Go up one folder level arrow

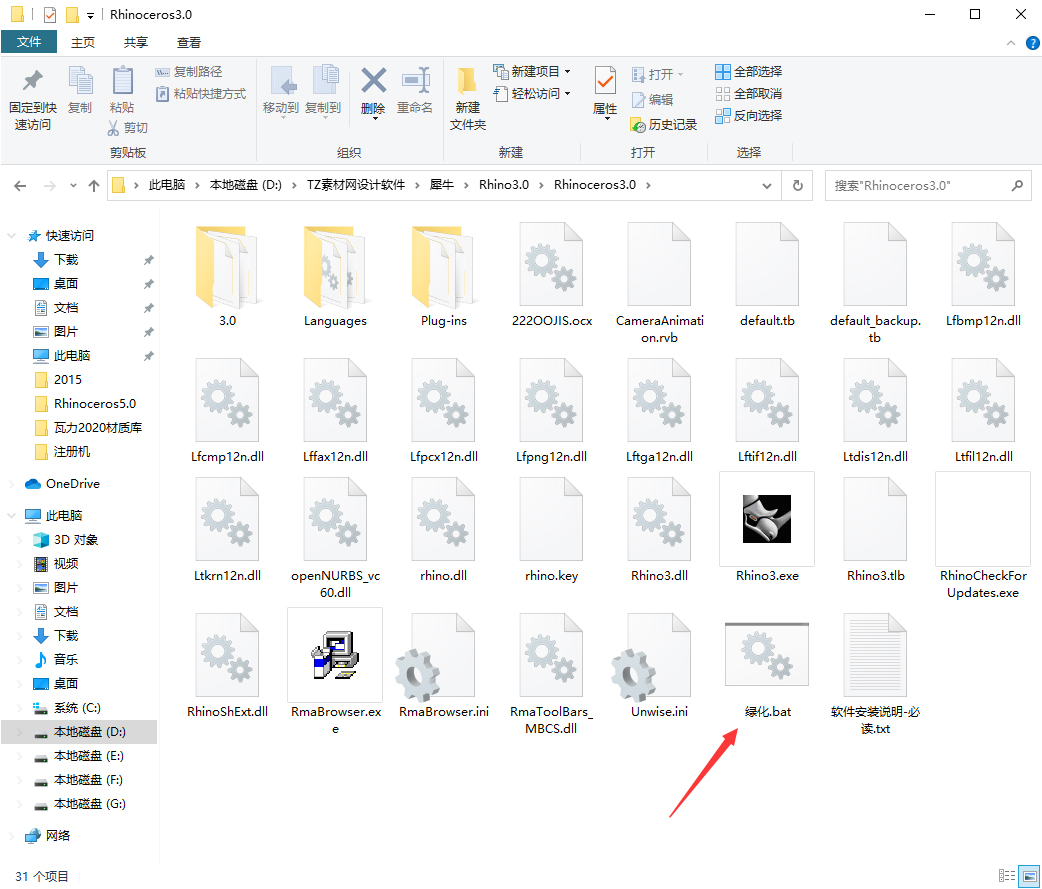click(94, 186)
